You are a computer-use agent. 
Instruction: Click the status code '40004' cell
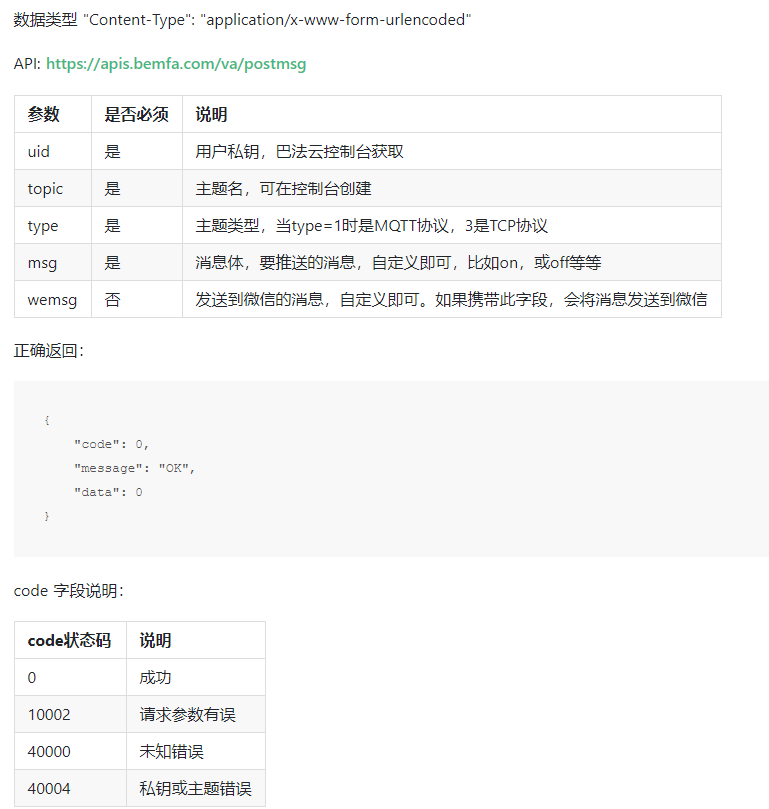tap(70, 788)
